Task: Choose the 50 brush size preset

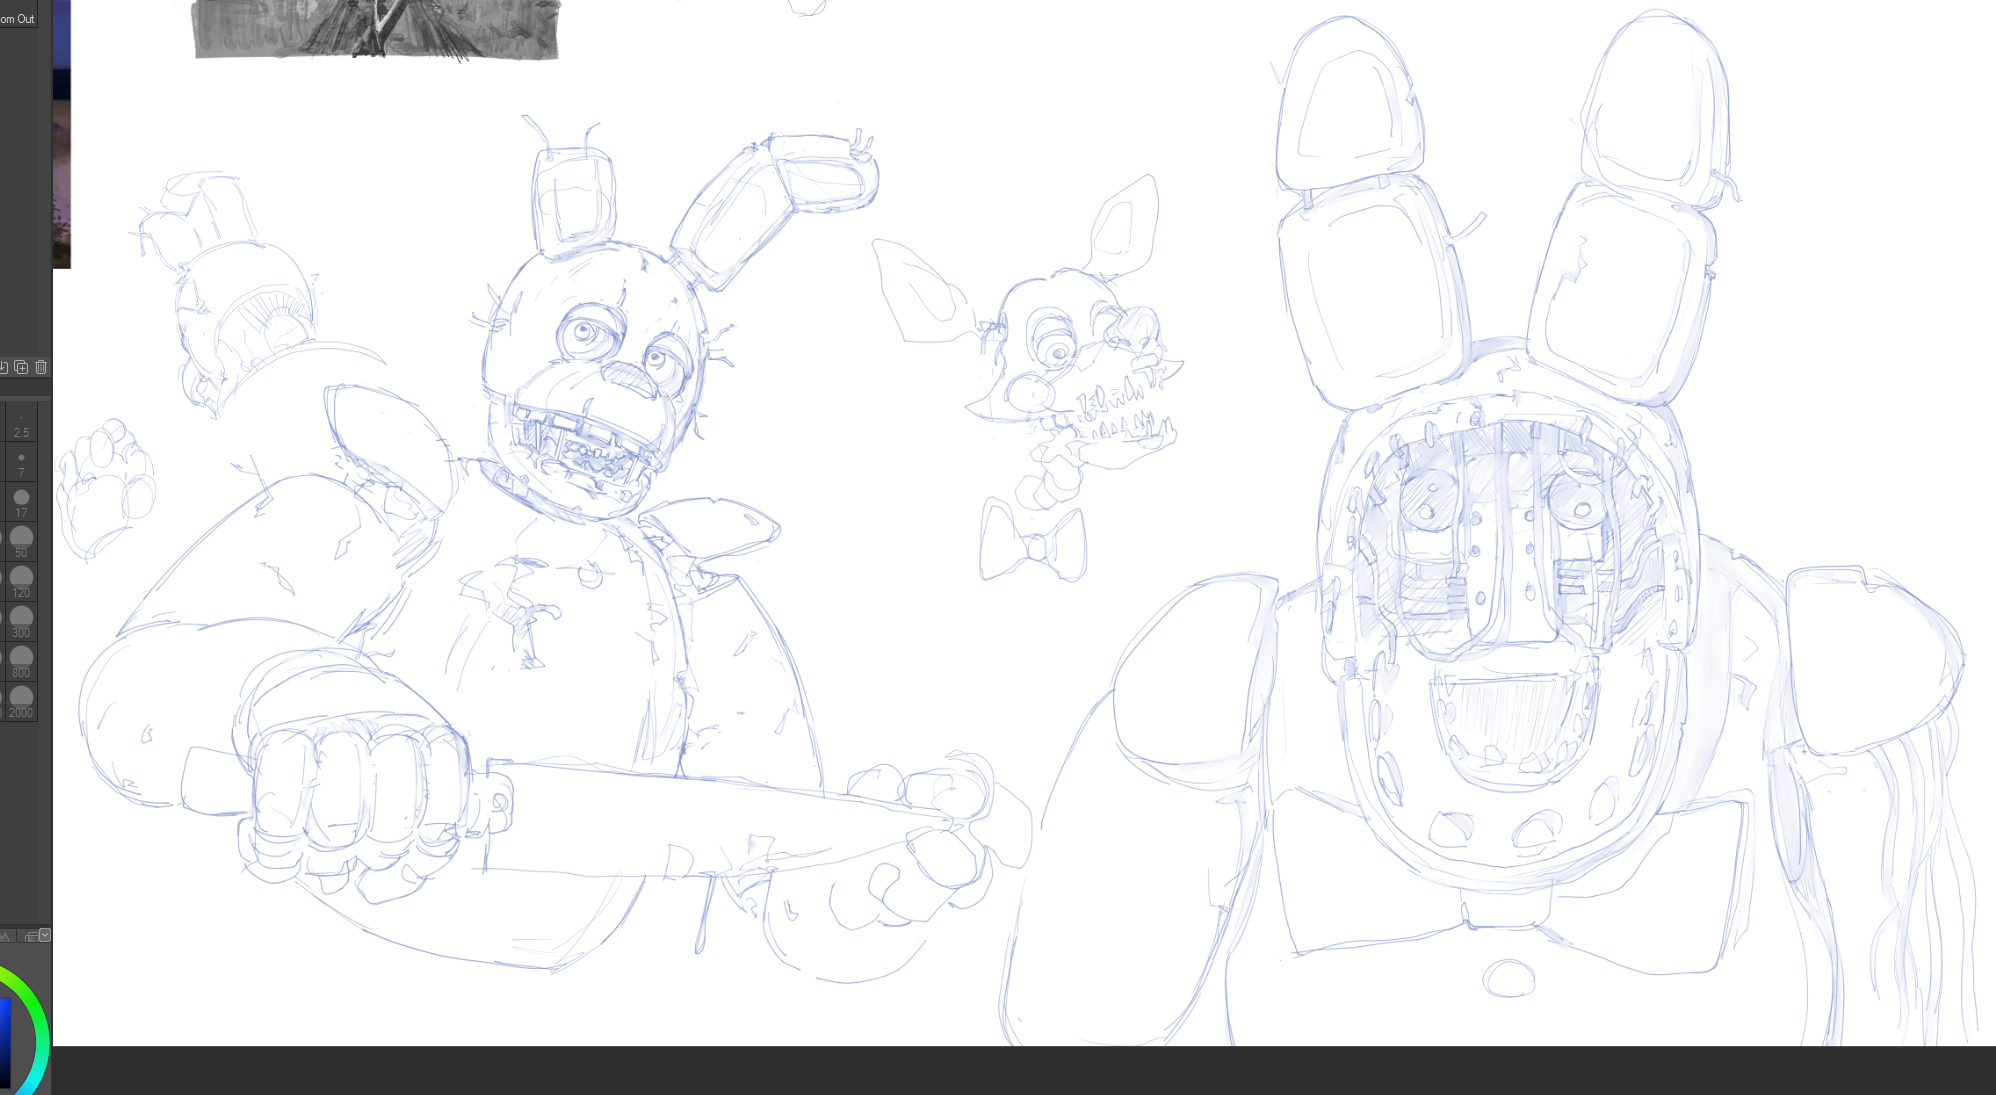Action: 21,542
